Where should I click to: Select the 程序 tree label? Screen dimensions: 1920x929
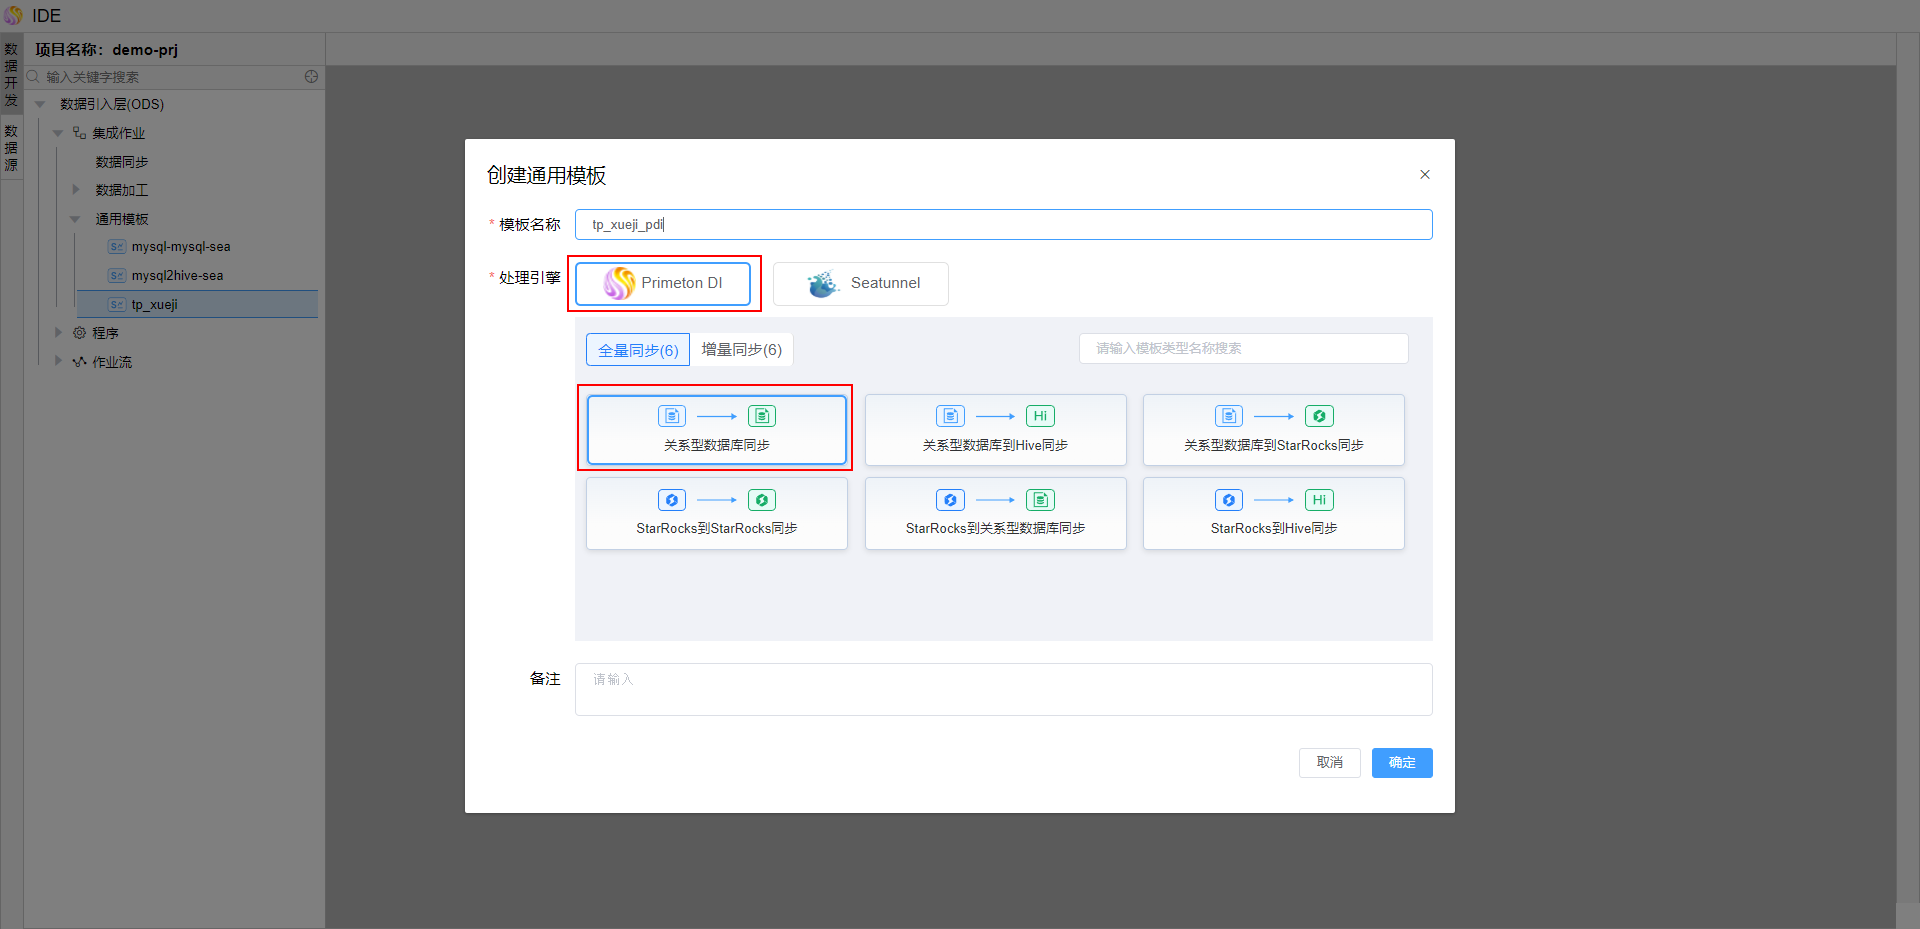pos(105,333)
